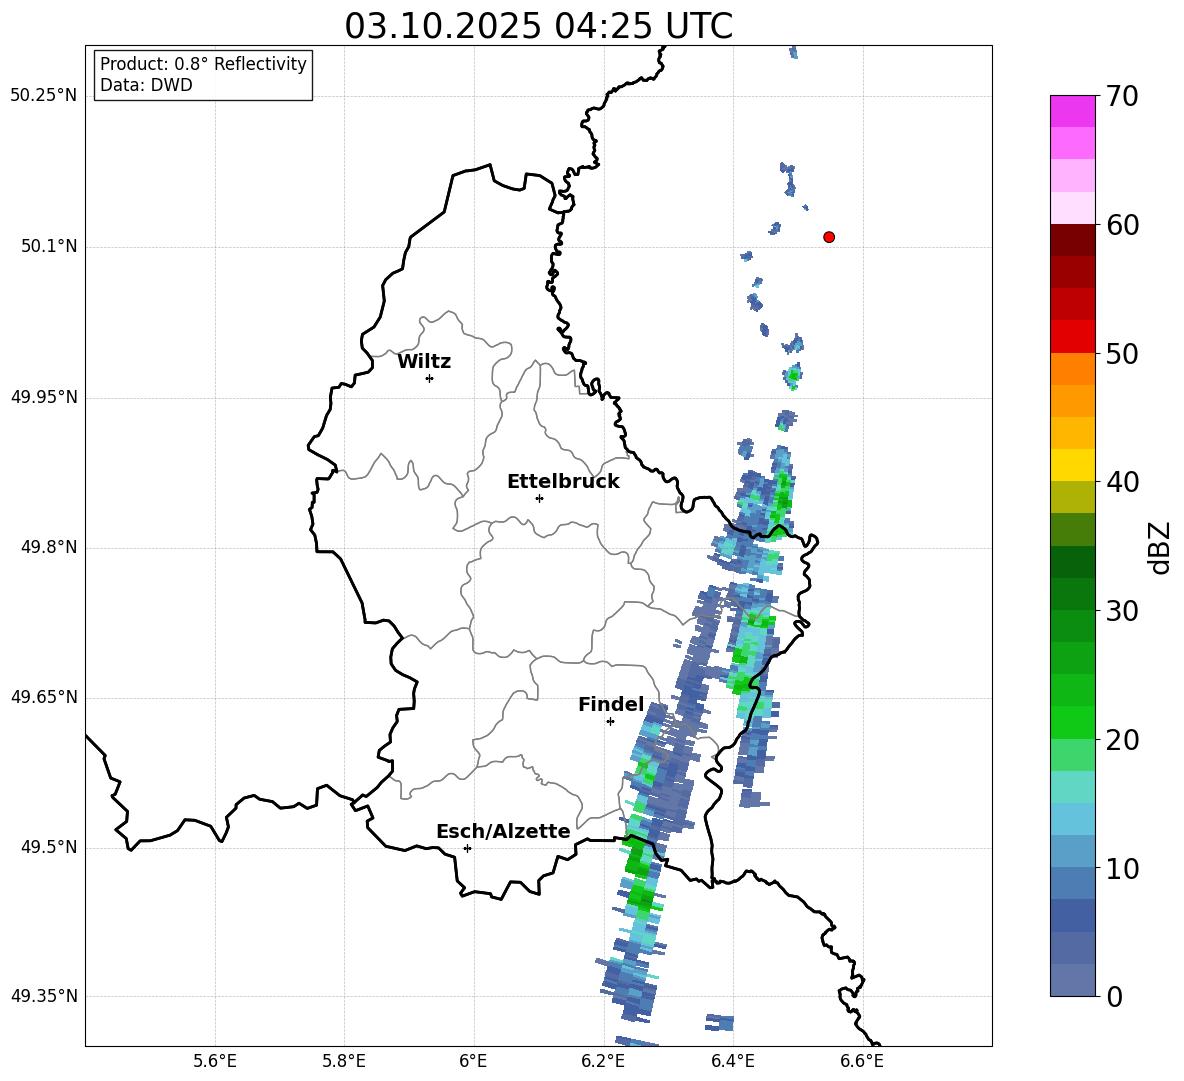
Task: Click the 20 colorbar tick label
Action: click(x=1122, y=740)
